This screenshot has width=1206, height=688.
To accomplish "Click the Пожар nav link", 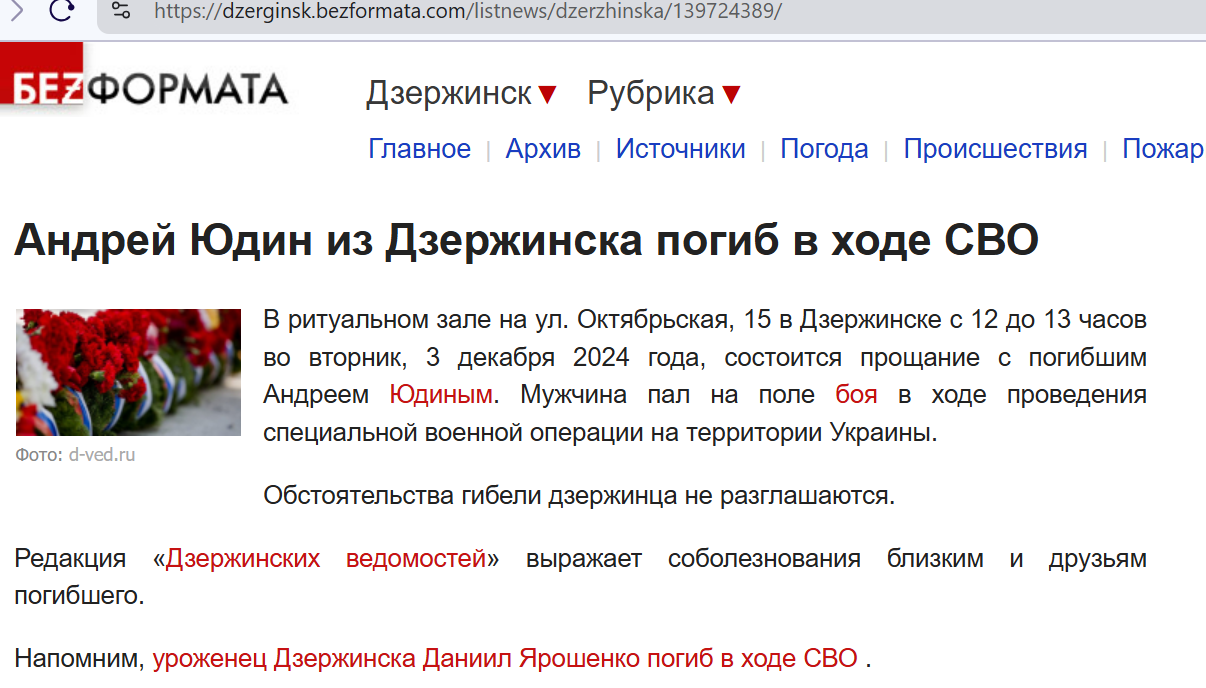I will (x=1163, y=149).
